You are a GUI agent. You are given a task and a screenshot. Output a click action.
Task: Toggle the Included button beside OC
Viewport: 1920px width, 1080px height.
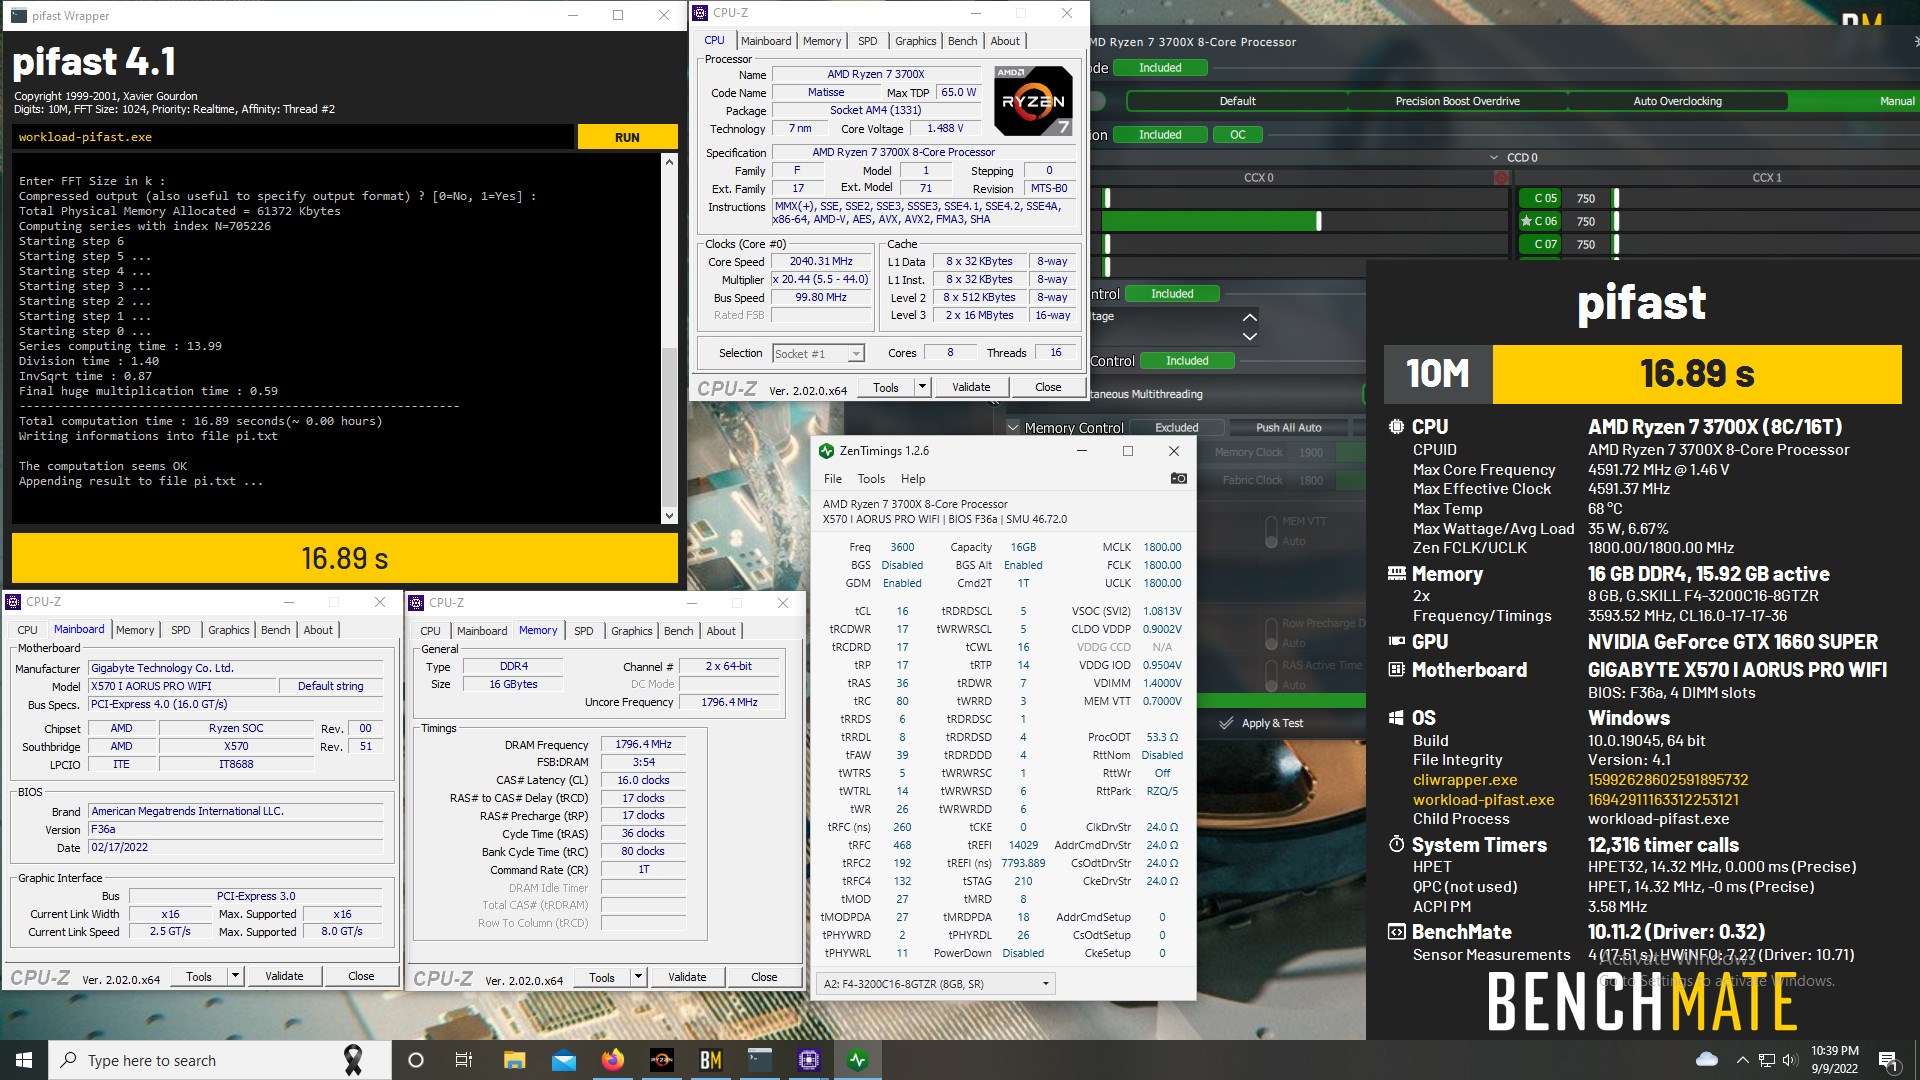pos(1160,135)
